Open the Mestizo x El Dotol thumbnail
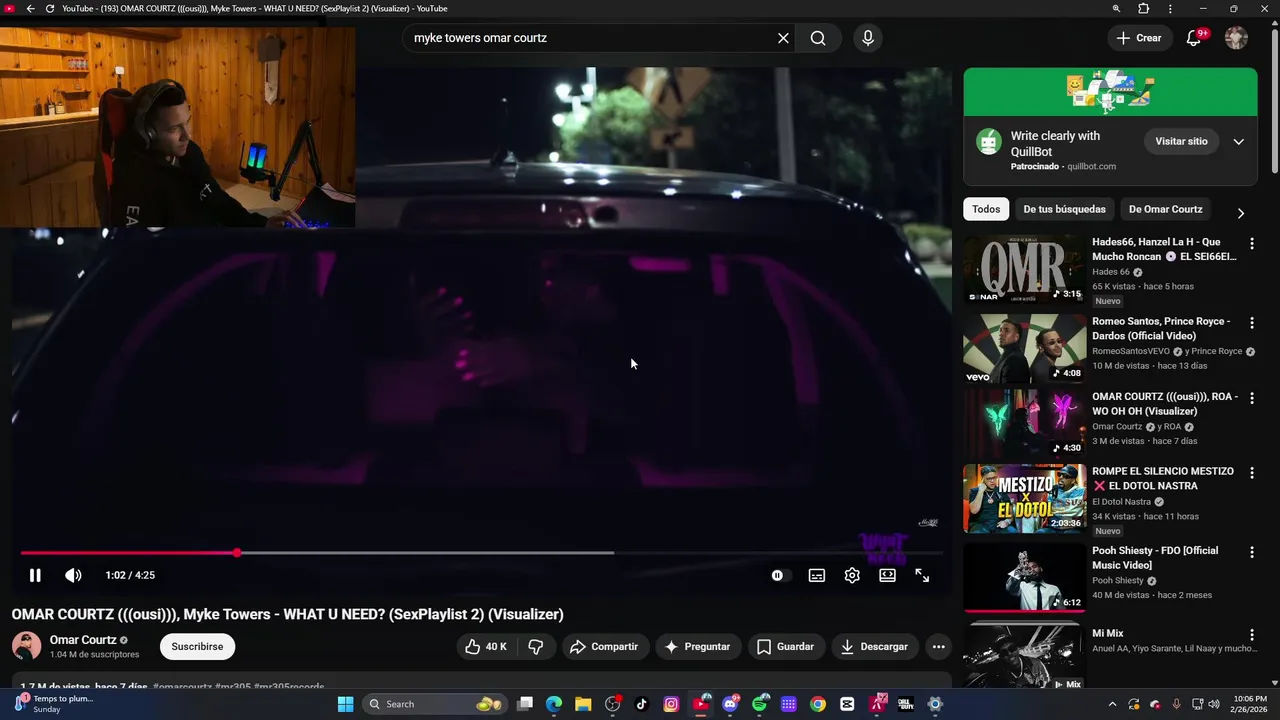 [1024, 499]
